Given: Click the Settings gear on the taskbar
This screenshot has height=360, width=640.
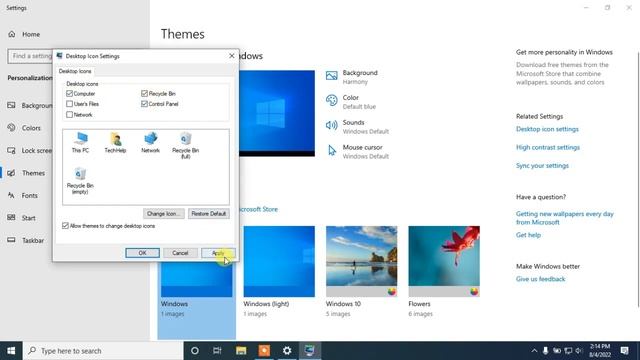Looking at the screenshot, I should click(287, 351).
